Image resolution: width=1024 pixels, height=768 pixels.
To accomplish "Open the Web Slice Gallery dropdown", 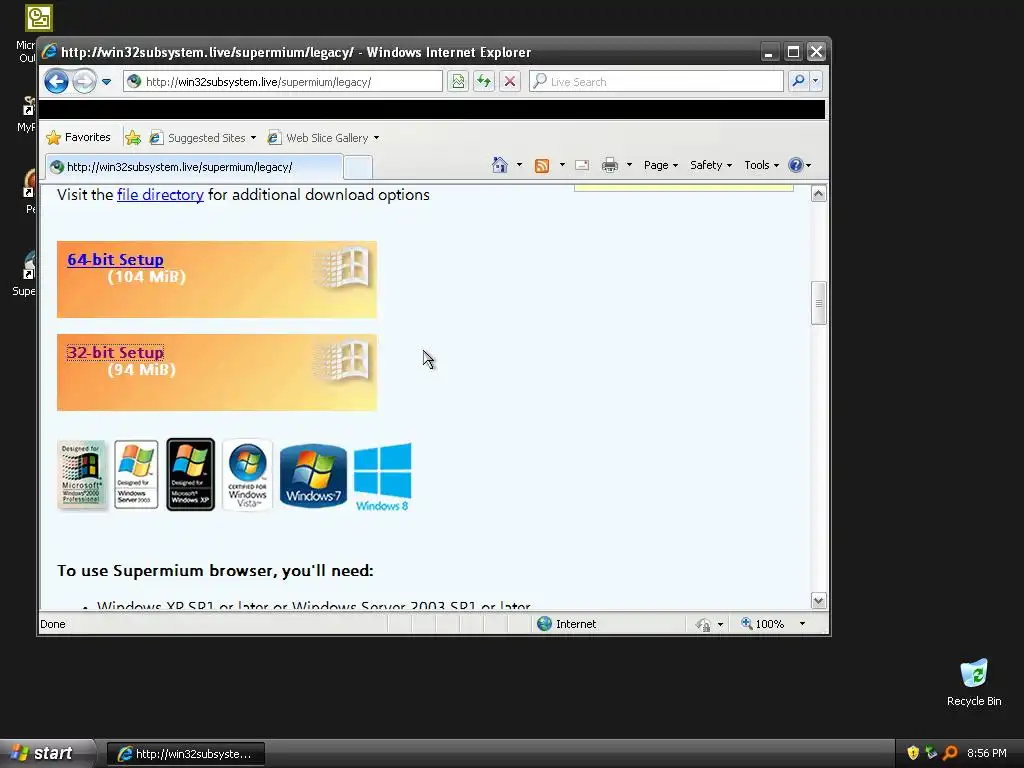I will coord(324,138).
